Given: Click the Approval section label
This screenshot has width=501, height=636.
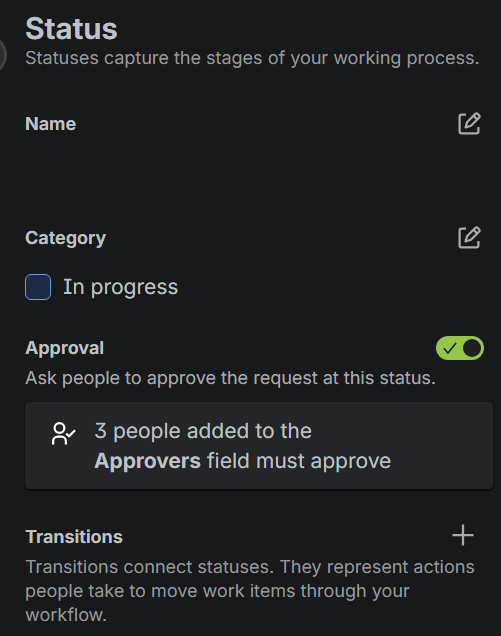Looking at the screenshot, I should click(65, 348).
